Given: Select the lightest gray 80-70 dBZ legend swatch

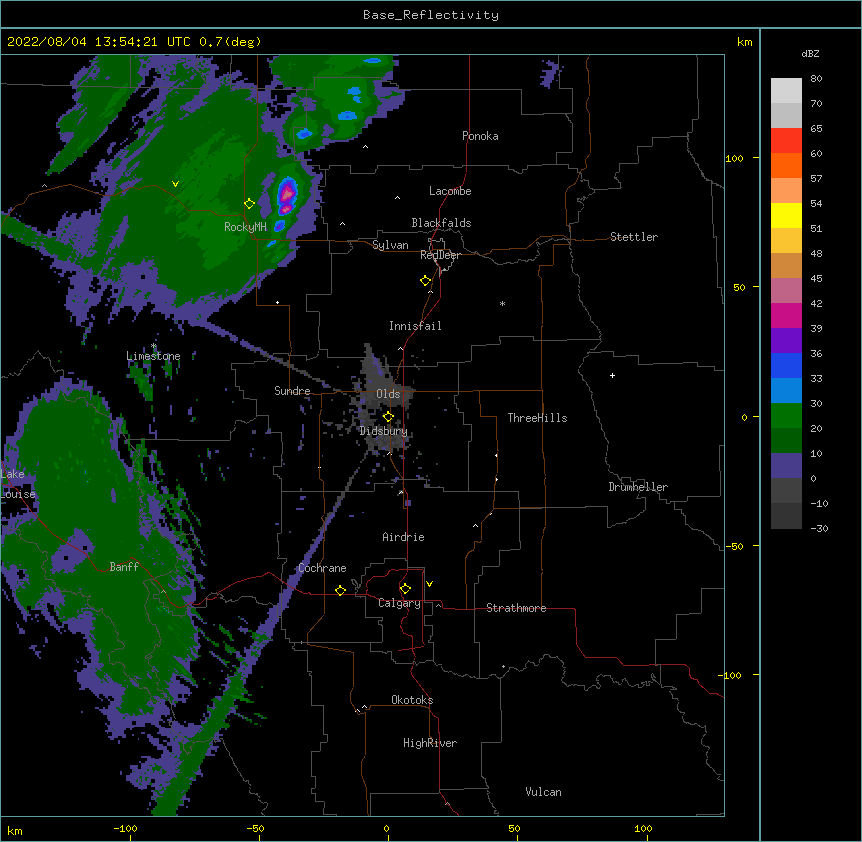Looking at the screenshot, I should [786, 91].
